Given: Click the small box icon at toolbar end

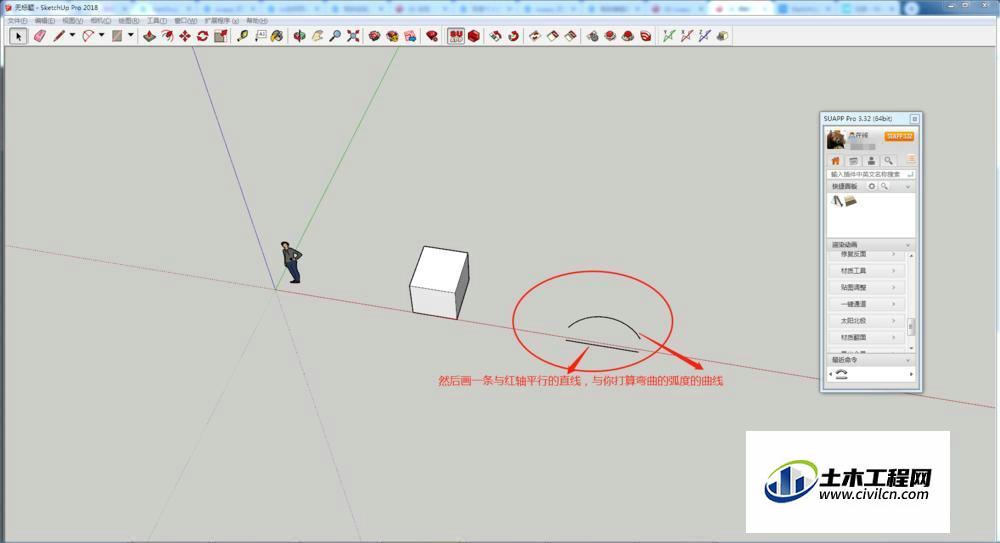Looking at the screenshot, I should (x=722, y=36).
